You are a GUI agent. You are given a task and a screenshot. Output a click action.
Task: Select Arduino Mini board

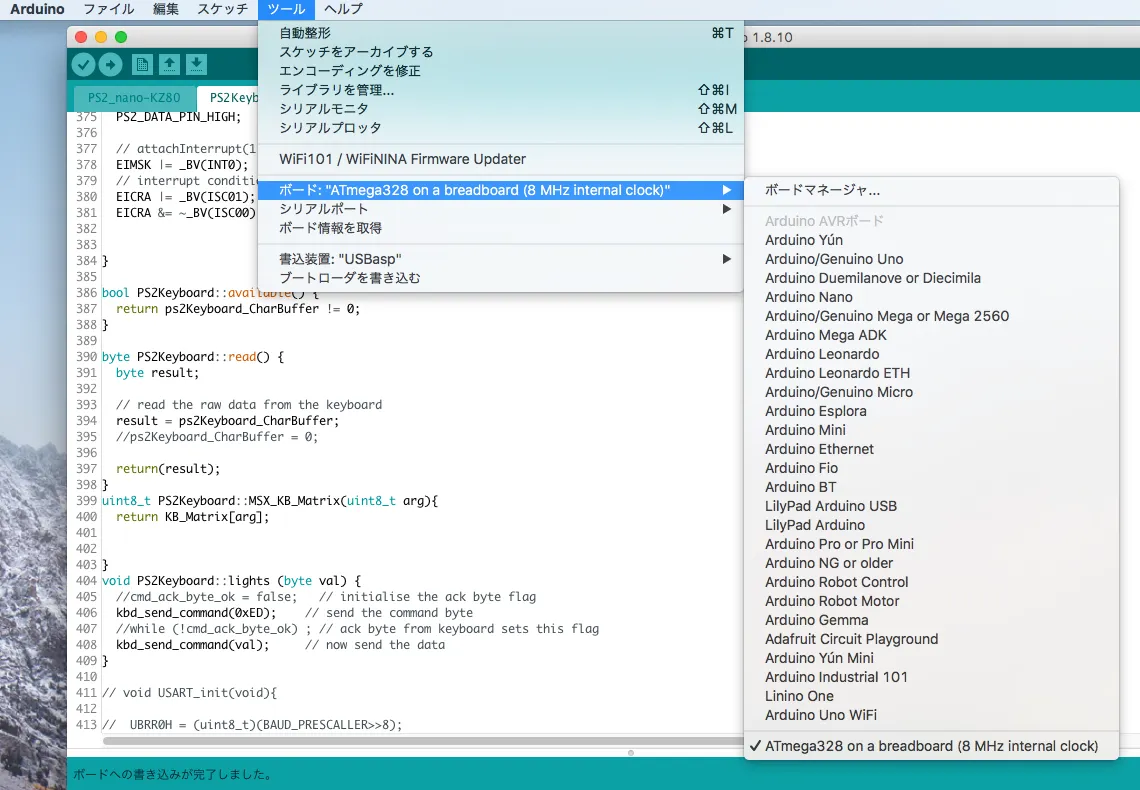931,430
